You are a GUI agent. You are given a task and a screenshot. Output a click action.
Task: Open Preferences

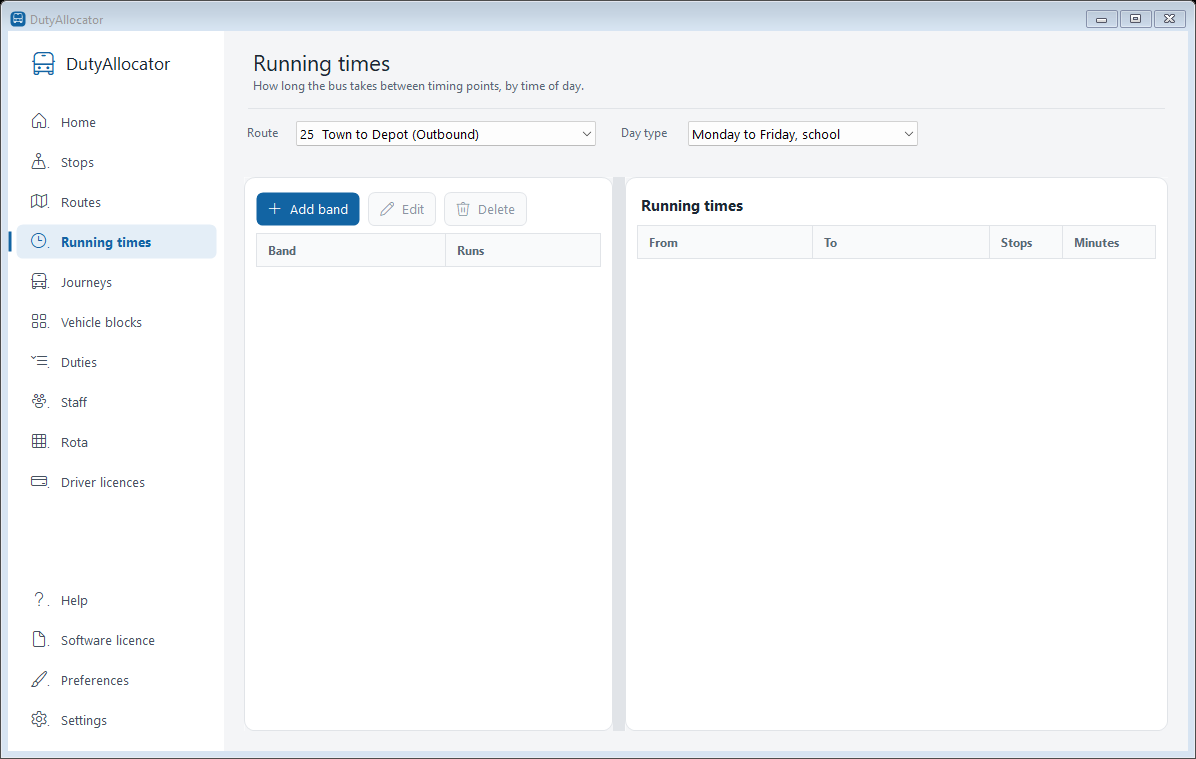click(116, 680)
